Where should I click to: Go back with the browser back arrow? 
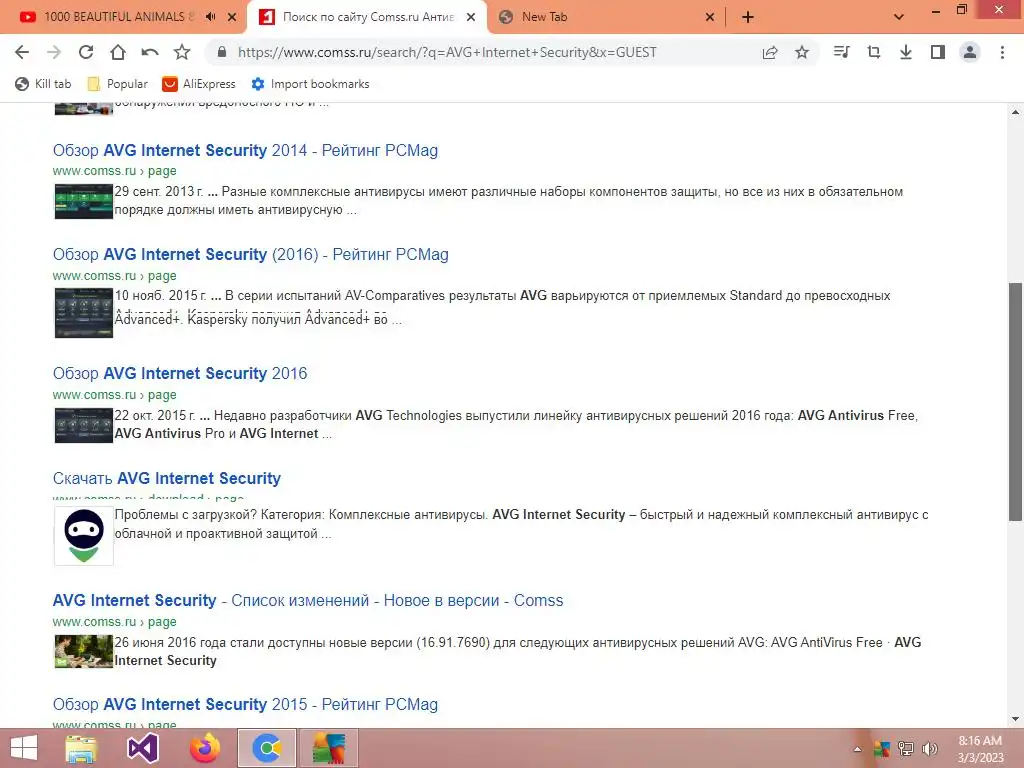[22, 52]
